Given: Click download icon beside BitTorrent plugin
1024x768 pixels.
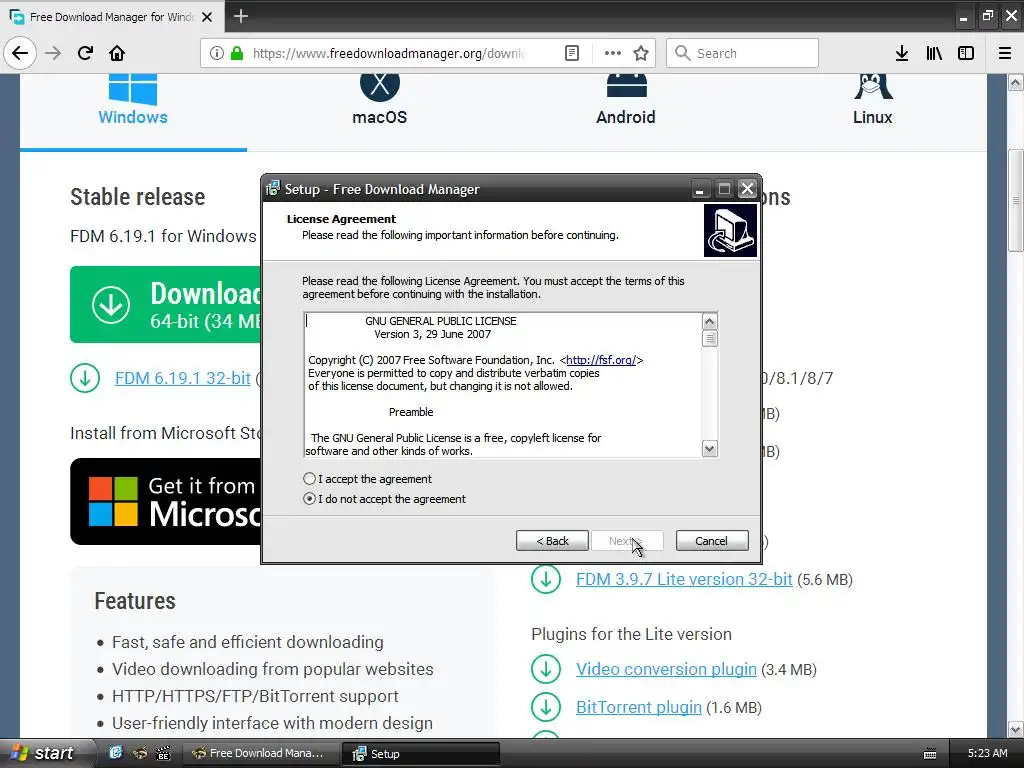Looking at the screenshot, I should [x=546, y=707].
